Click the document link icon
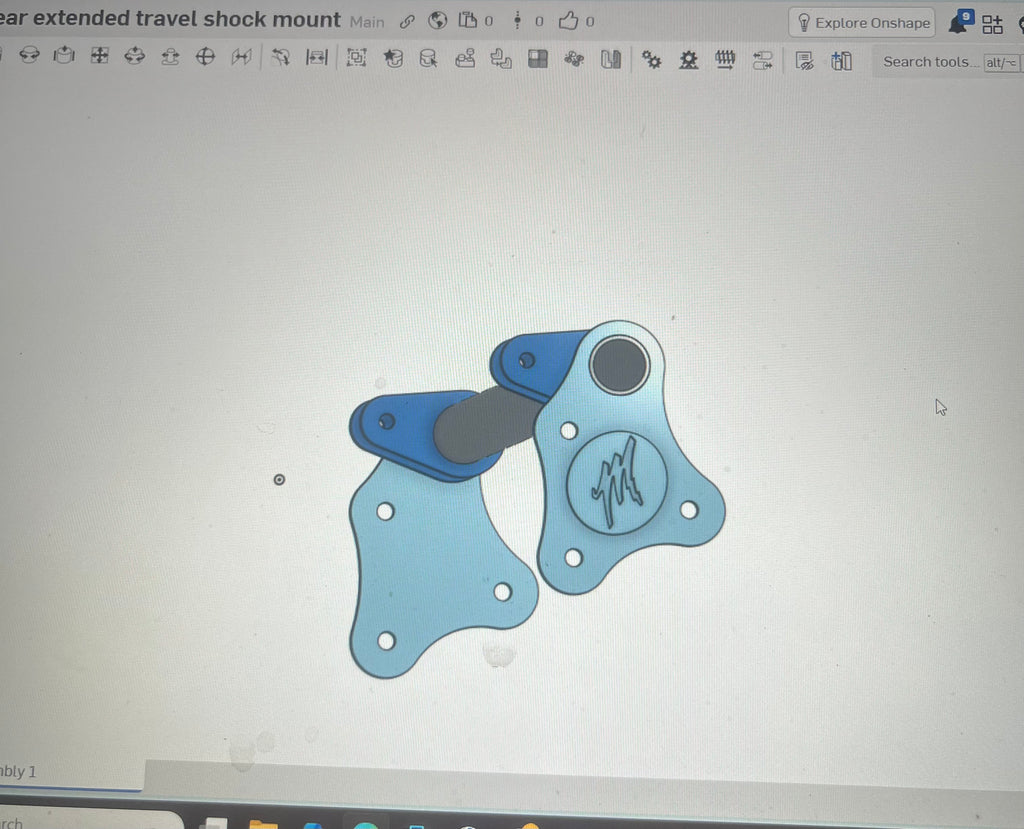1024x829 pixels. click(407, 21)
